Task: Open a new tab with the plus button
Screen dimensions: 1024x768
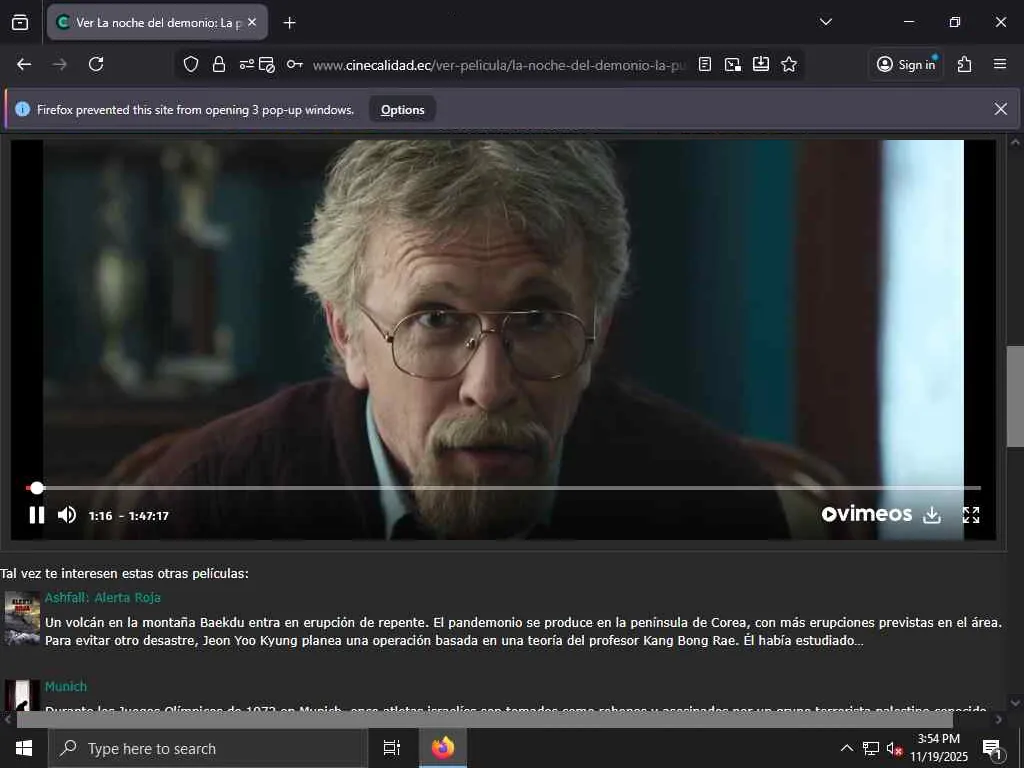Action: coord(289,23)
